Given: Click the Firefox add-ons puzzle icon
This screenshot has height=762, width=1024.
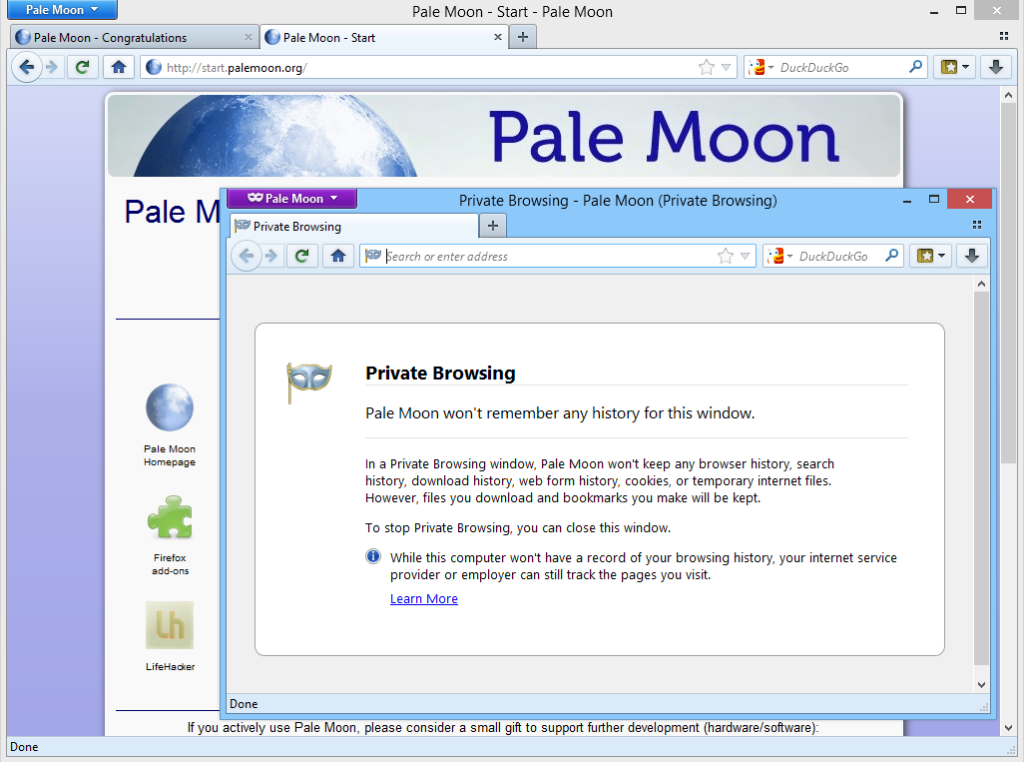Looking at the screenshot, I should click(169, 518).
